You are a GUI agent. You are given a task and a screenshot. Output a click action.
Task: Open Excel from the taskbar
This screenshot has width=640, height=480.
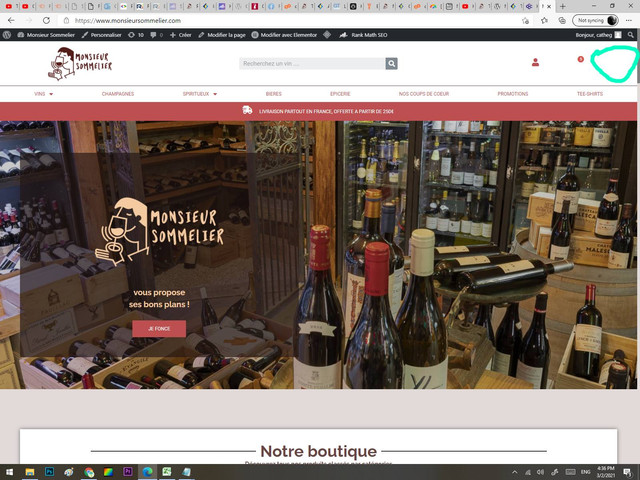click(x=167, y=472)
